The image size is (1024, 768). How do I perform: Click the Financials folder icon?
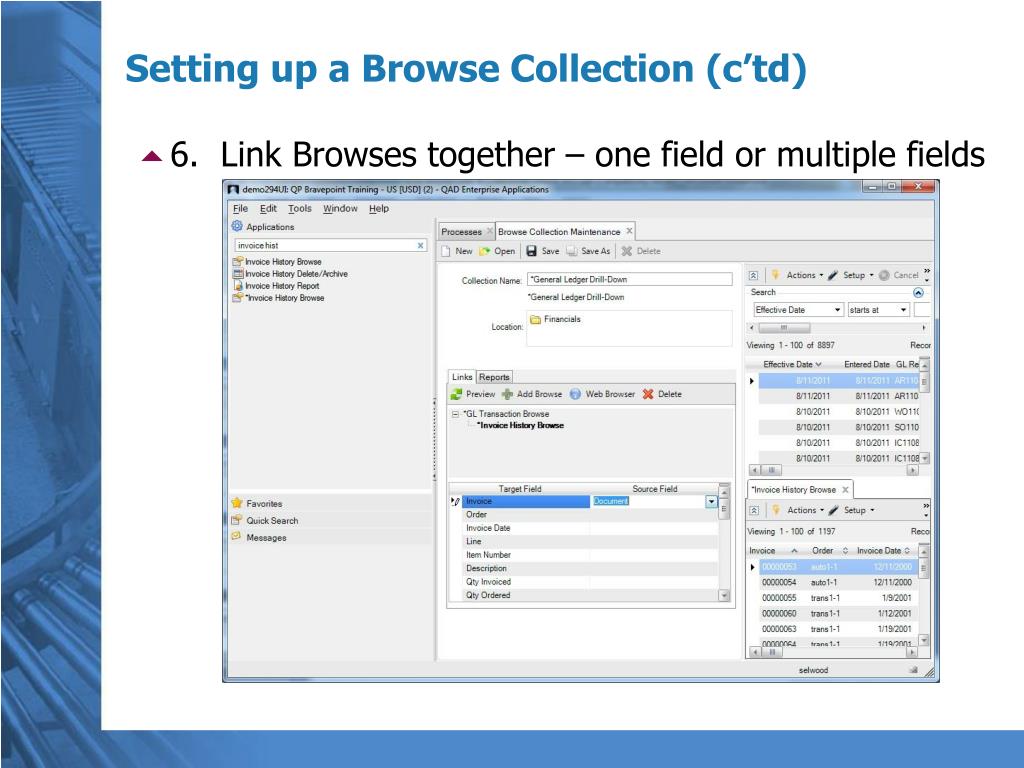tap(536, 319)
